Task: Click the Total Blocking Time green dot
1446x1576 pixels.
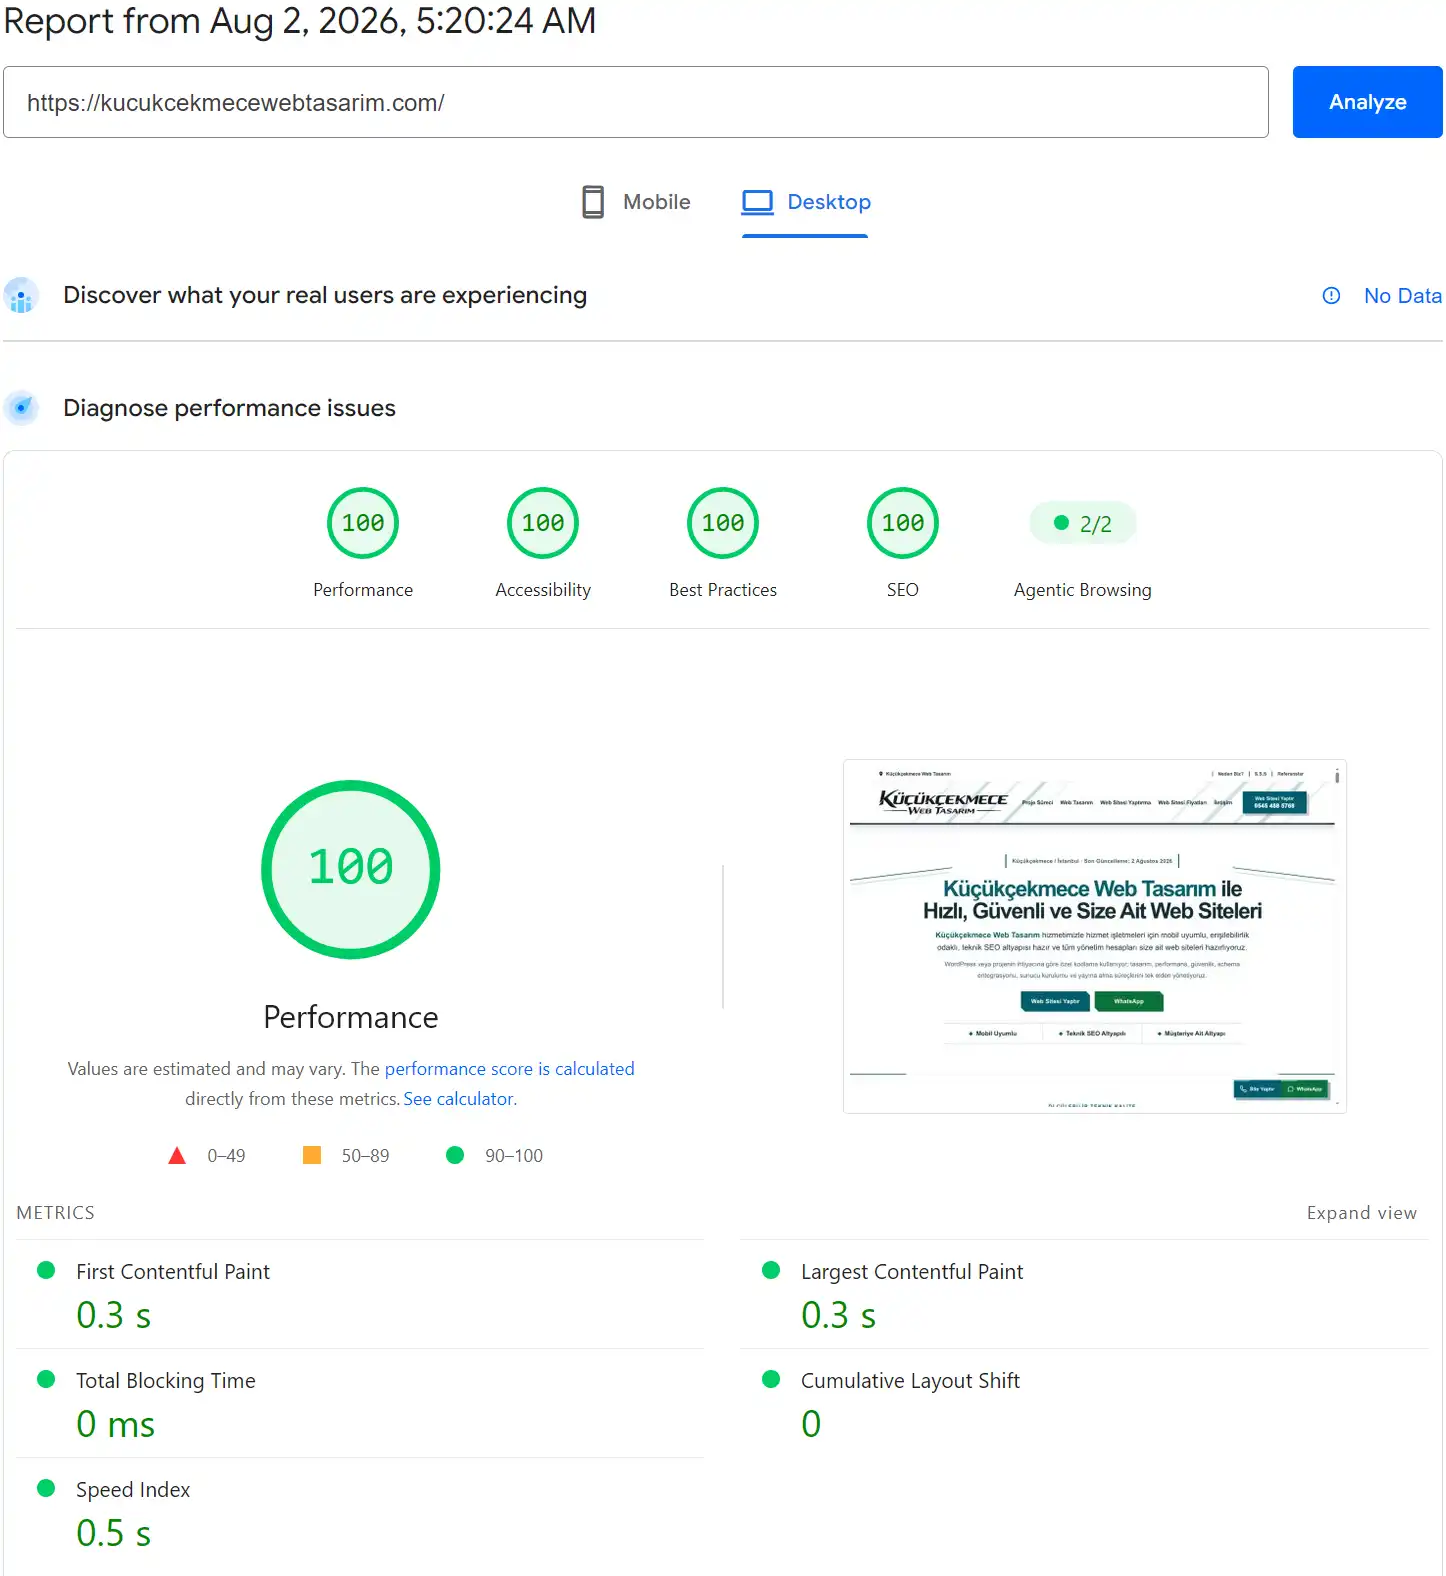Action: [x=46, y=1379]
